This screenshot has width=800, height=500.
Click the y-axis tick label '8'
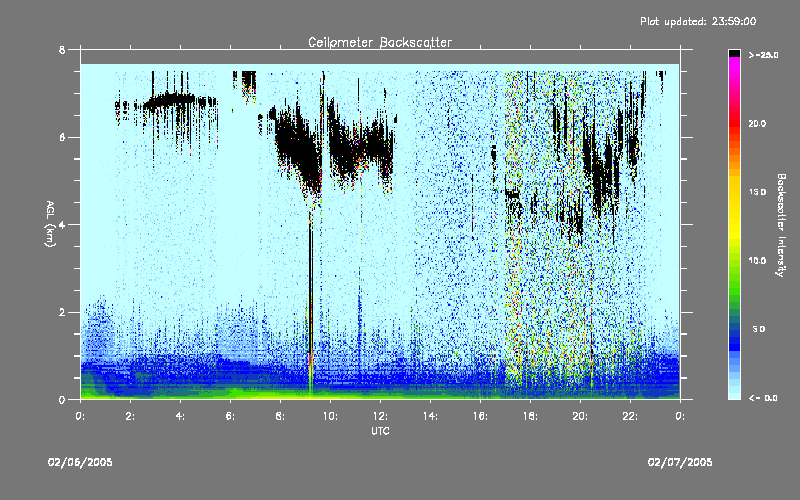[62, 50]
